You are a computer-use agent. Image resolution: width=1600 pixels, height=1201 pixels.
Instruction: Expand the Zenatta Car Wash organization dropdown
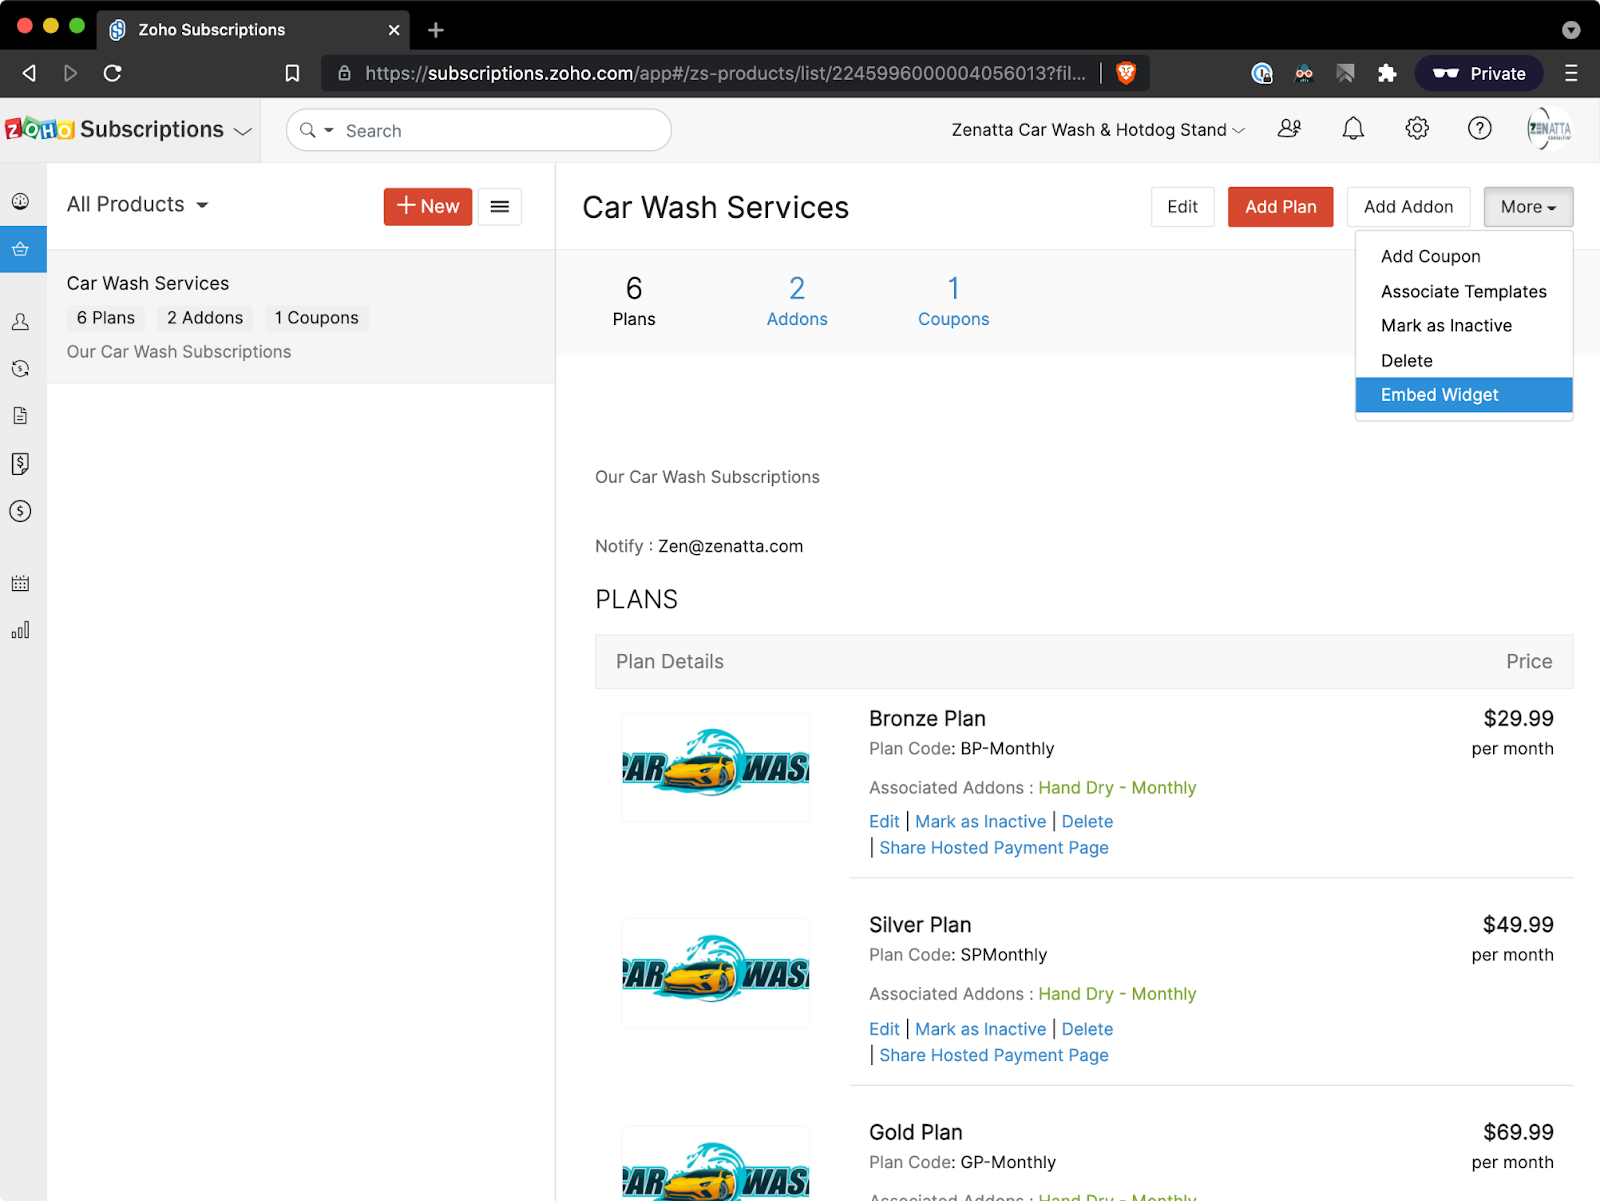1098,130
